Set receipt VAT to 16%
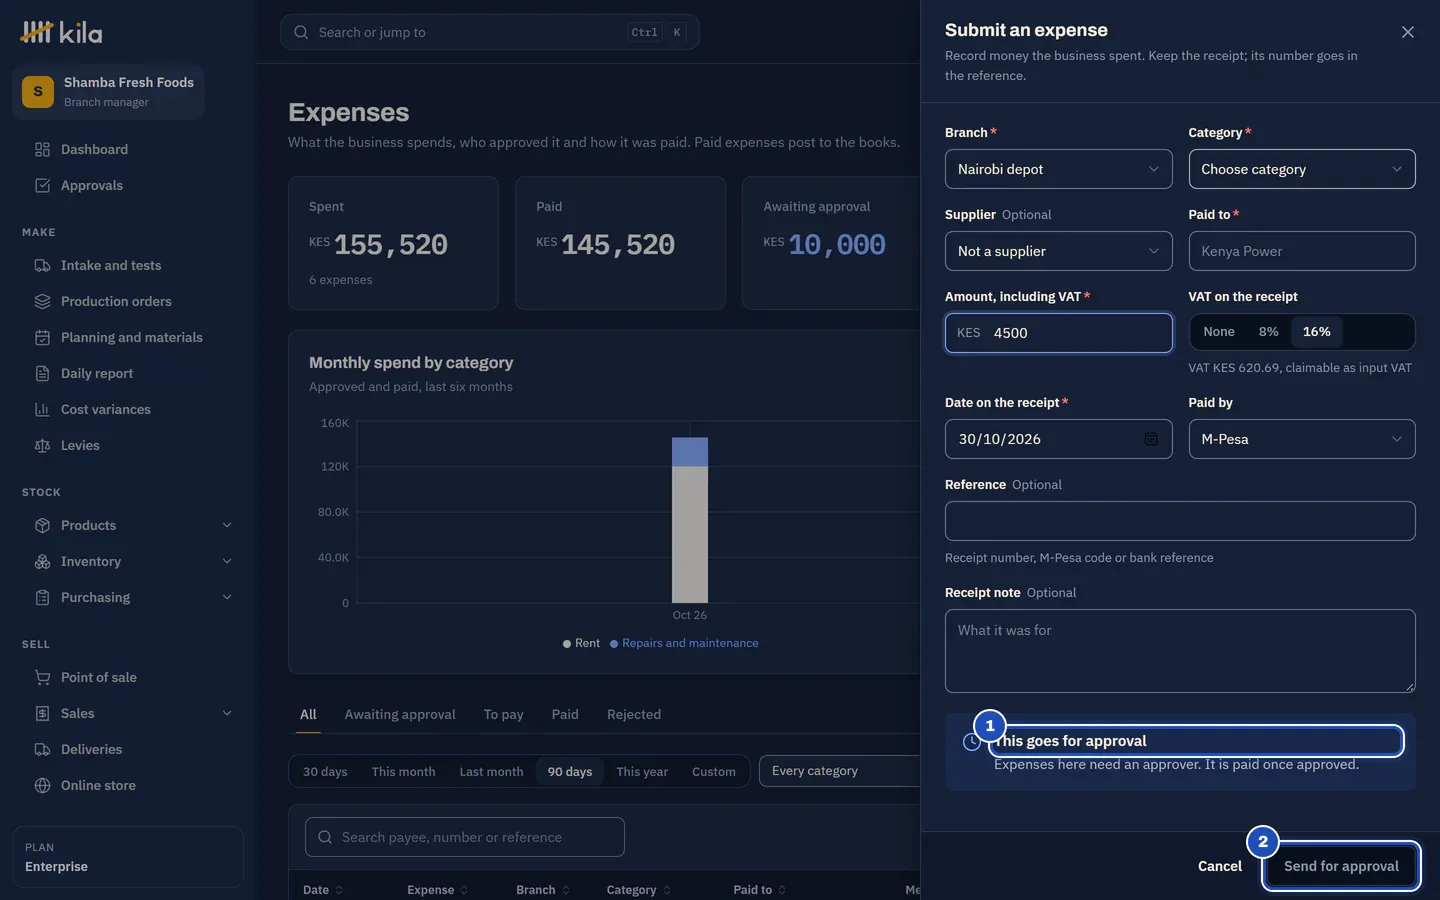This screenshot has height=900, width=1440. 1316,332
